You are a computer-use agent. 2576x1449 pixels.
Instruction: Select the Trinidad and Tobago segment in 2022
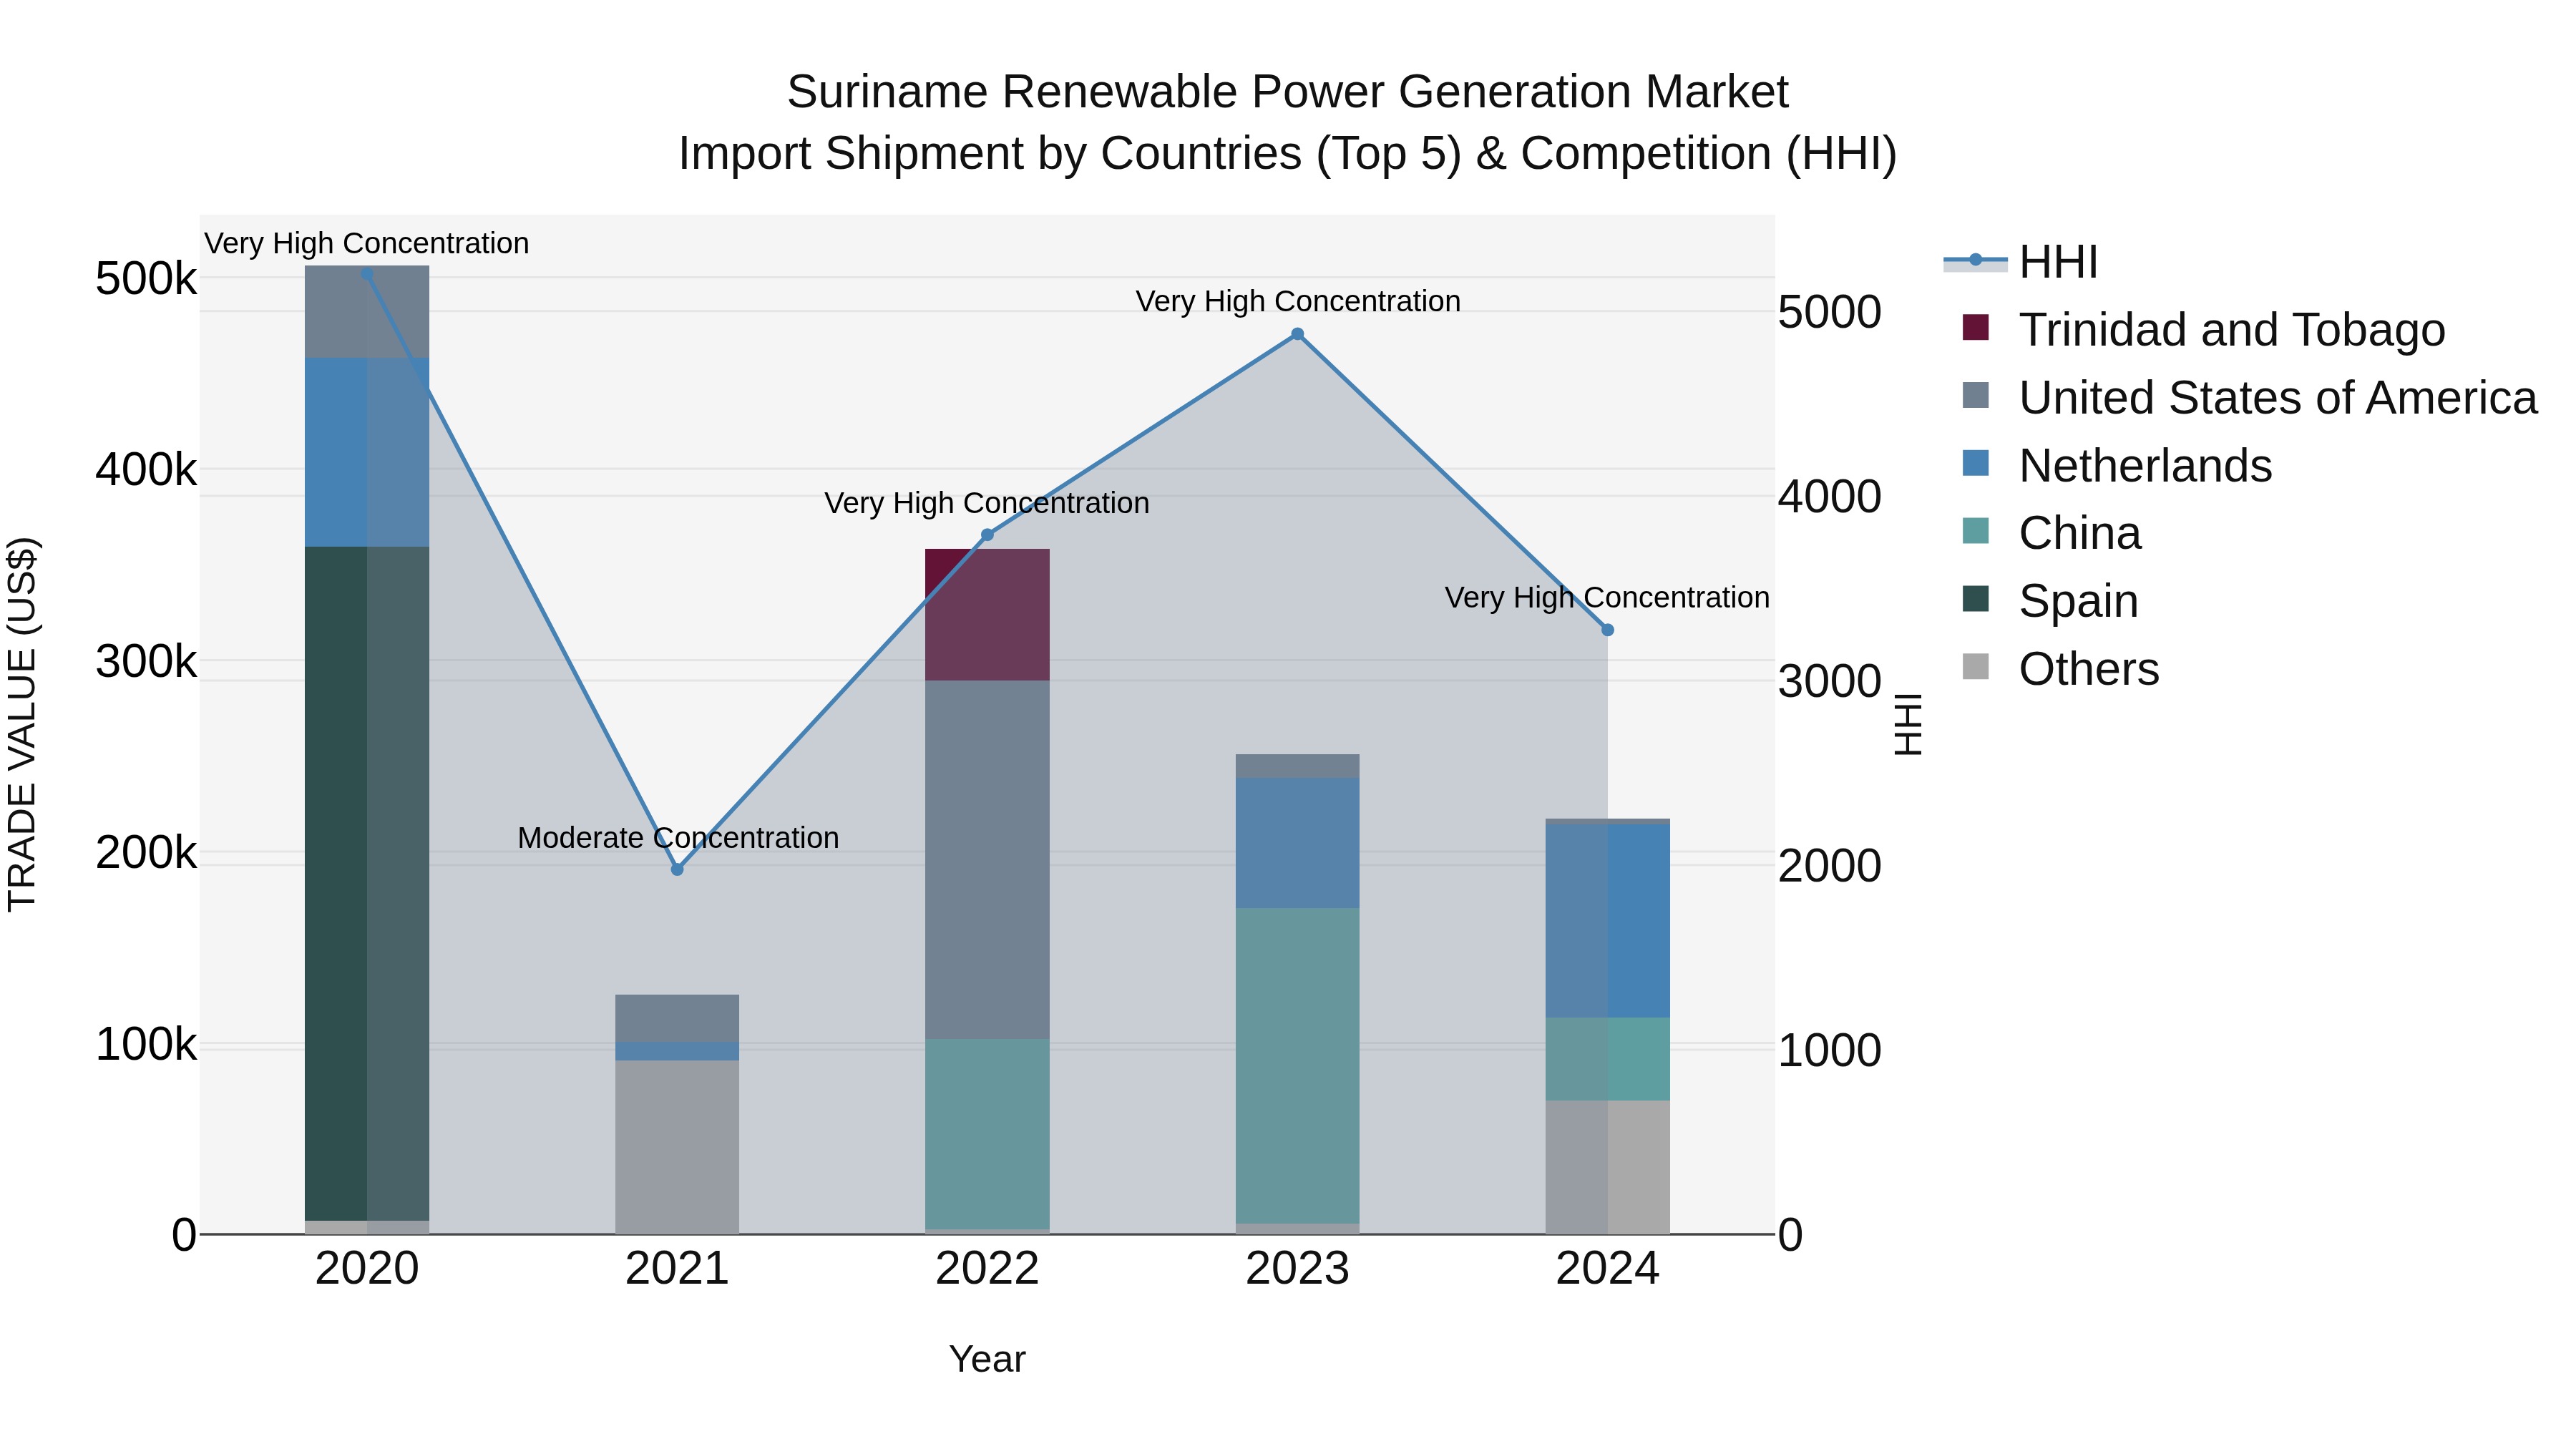click(987, 615)
